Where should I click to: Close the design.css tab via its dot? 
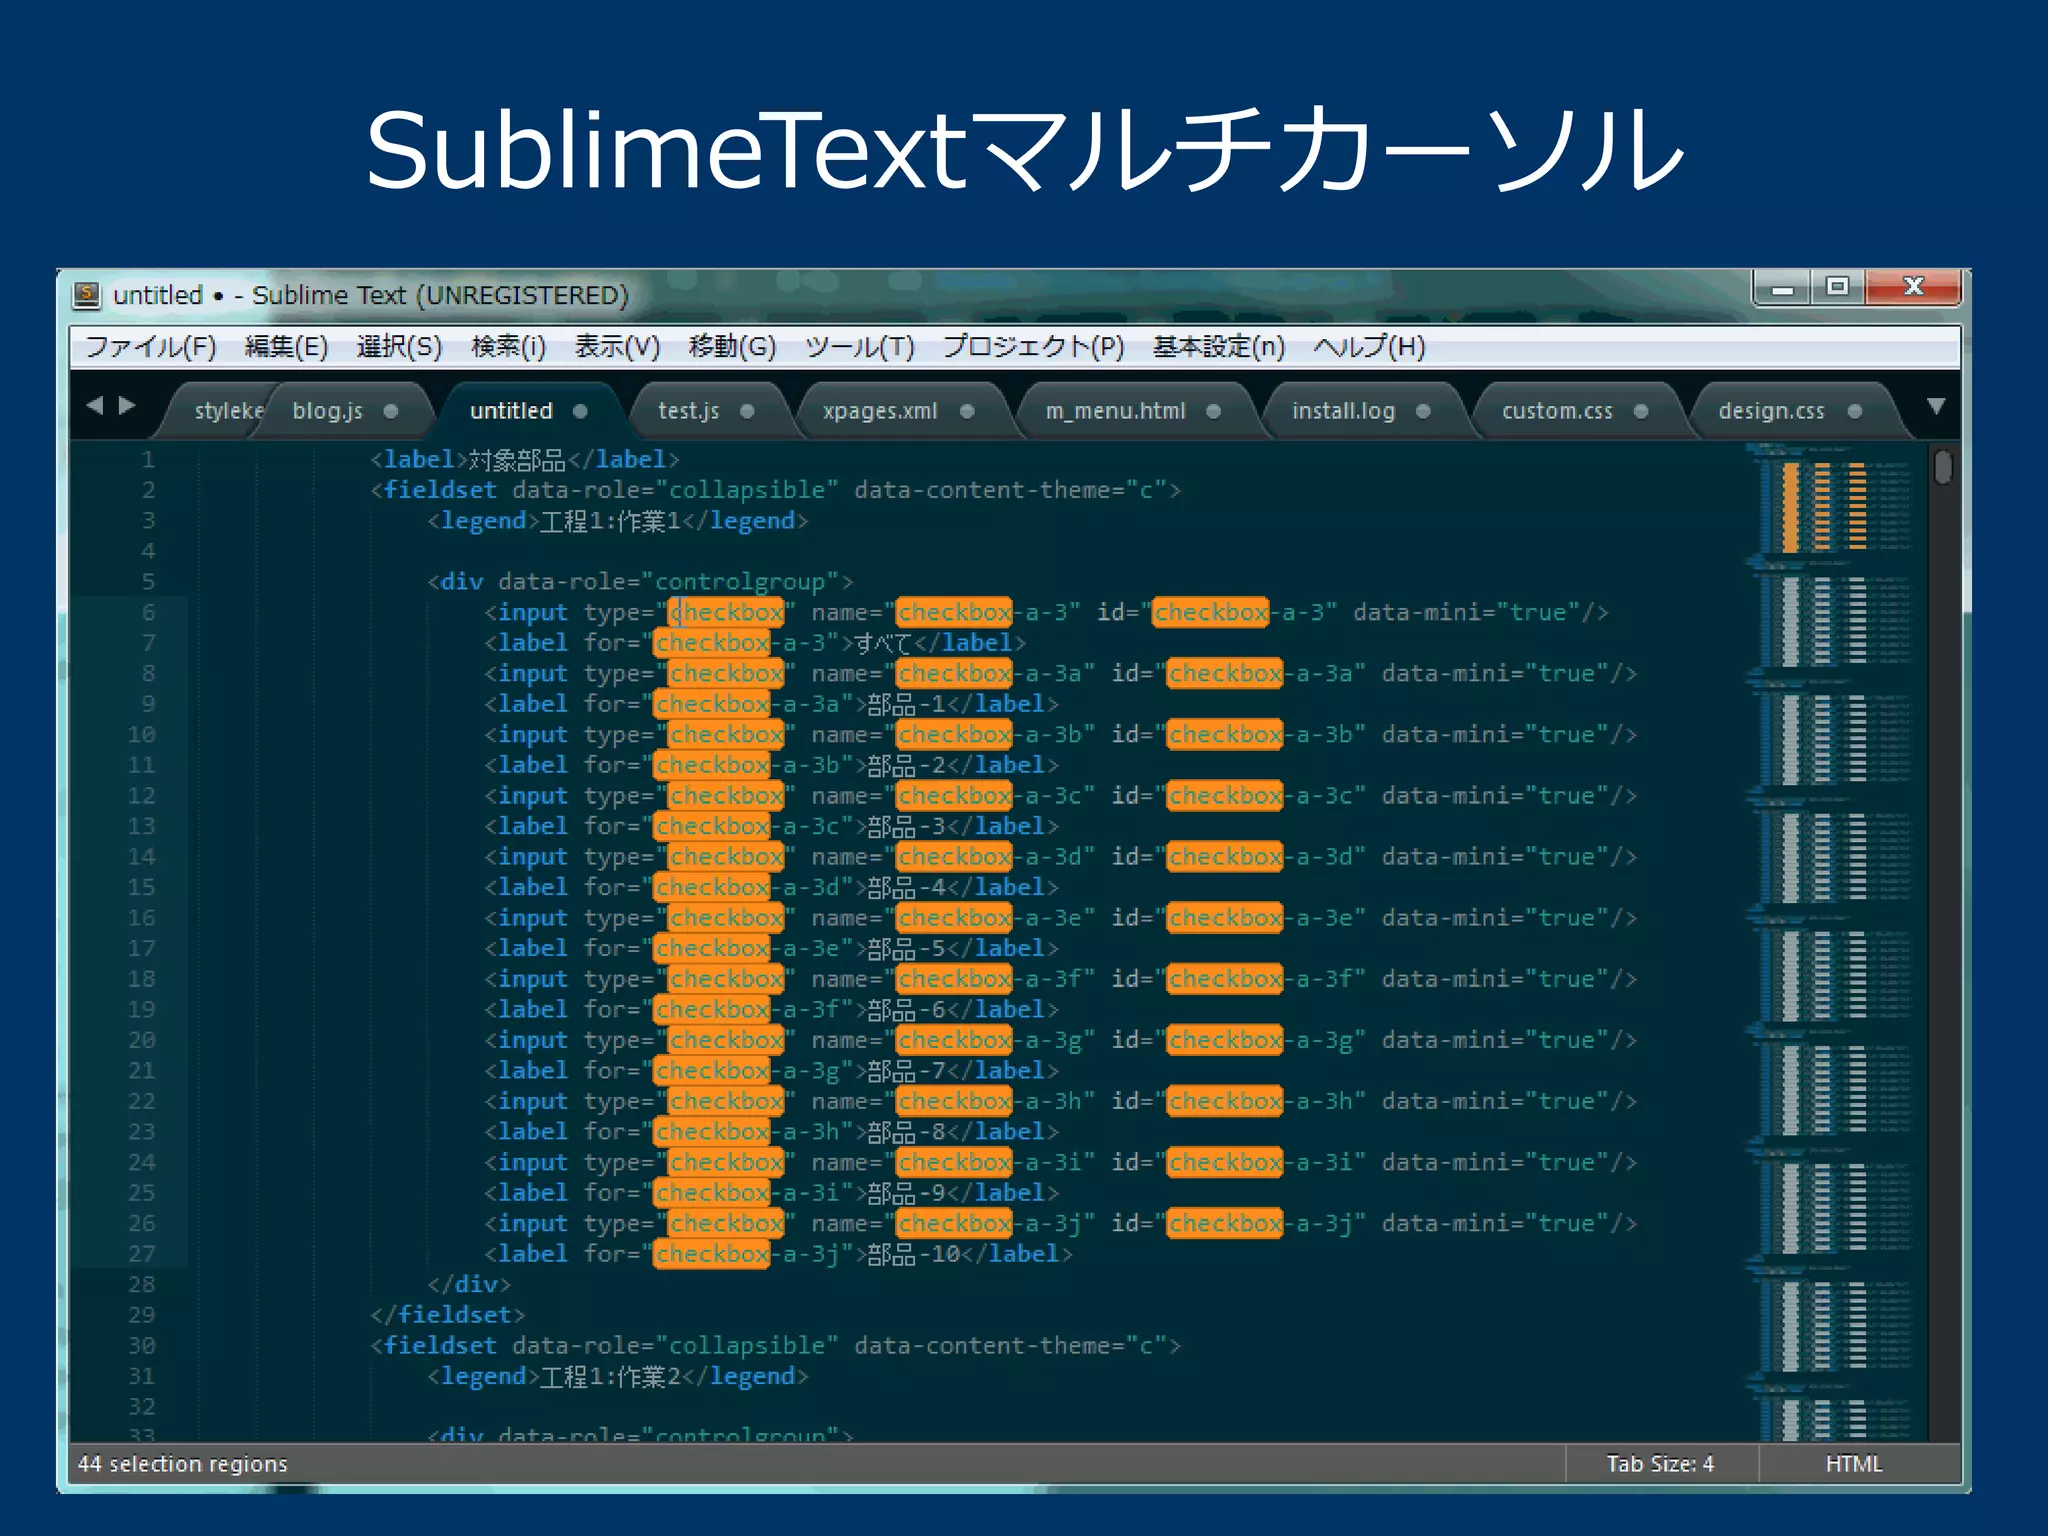[x=1855, y=411]
